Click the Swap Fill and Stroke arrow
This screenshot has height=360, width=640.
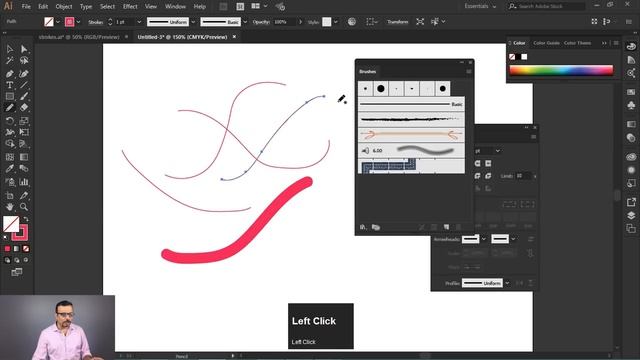pyautogui.click(x=26, y=219)
